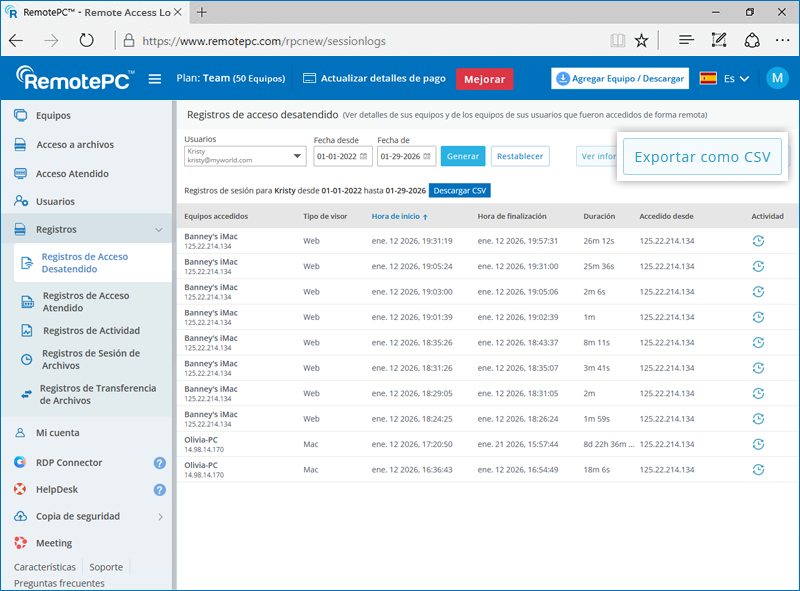Open activity log for the first Banney's iMac session
Viewport: 800px width, 591px height.
758,240
